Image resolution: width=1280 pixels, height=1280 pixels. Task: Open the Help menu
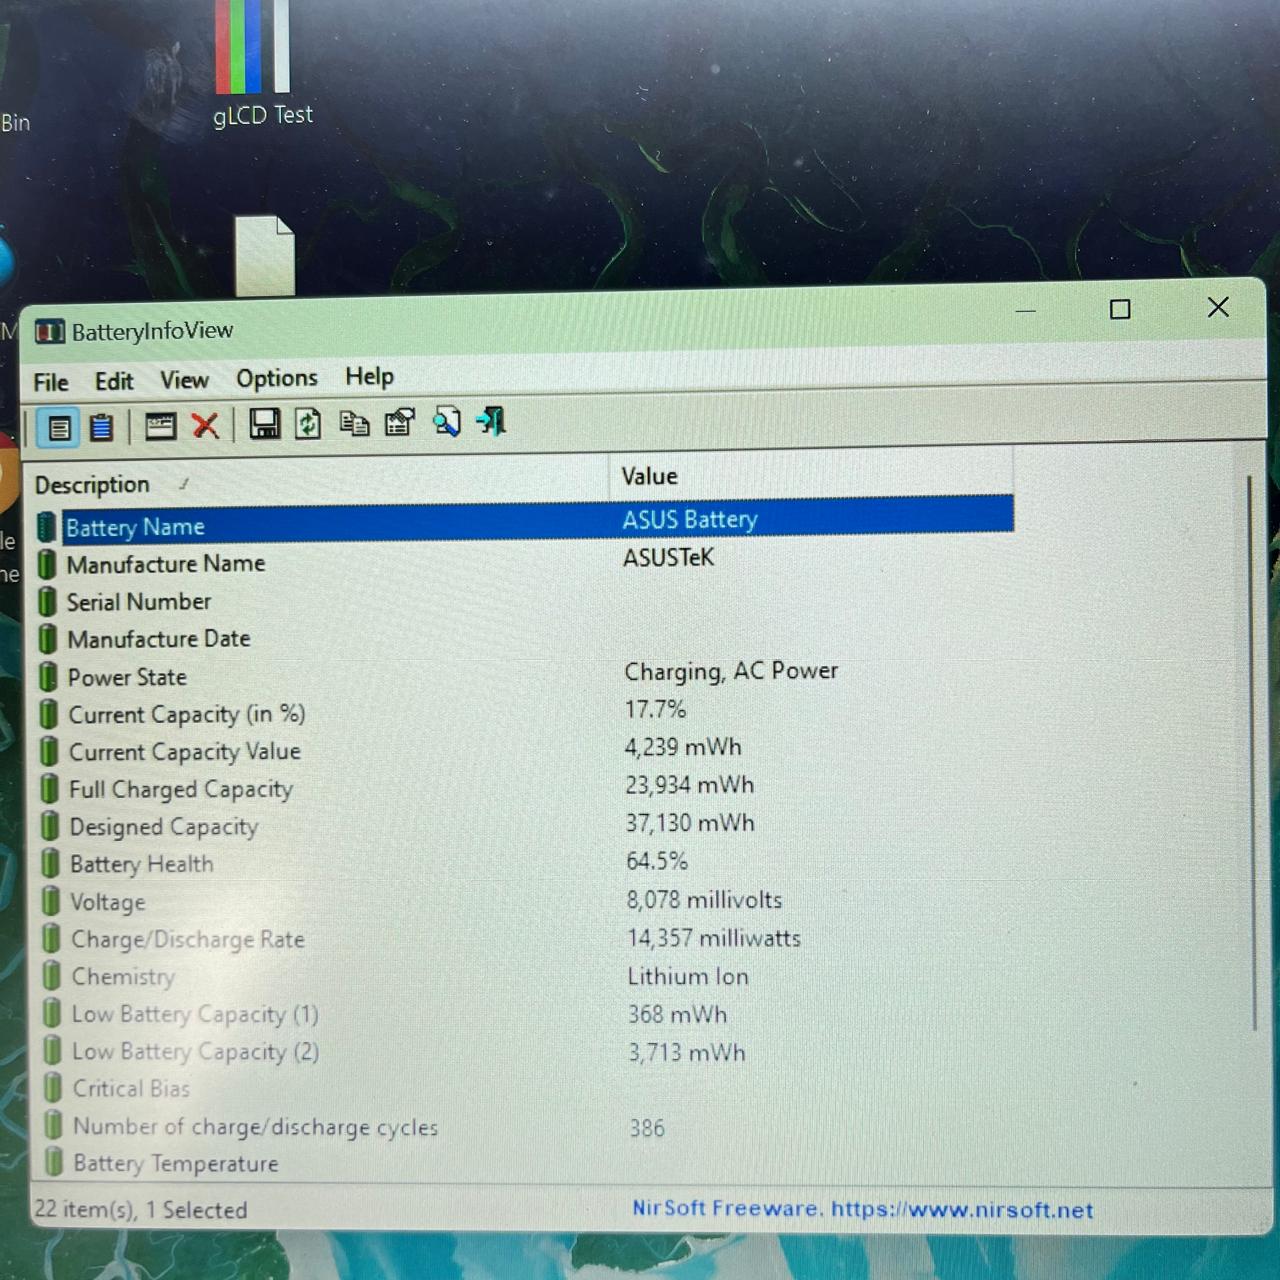click(370, 376)
